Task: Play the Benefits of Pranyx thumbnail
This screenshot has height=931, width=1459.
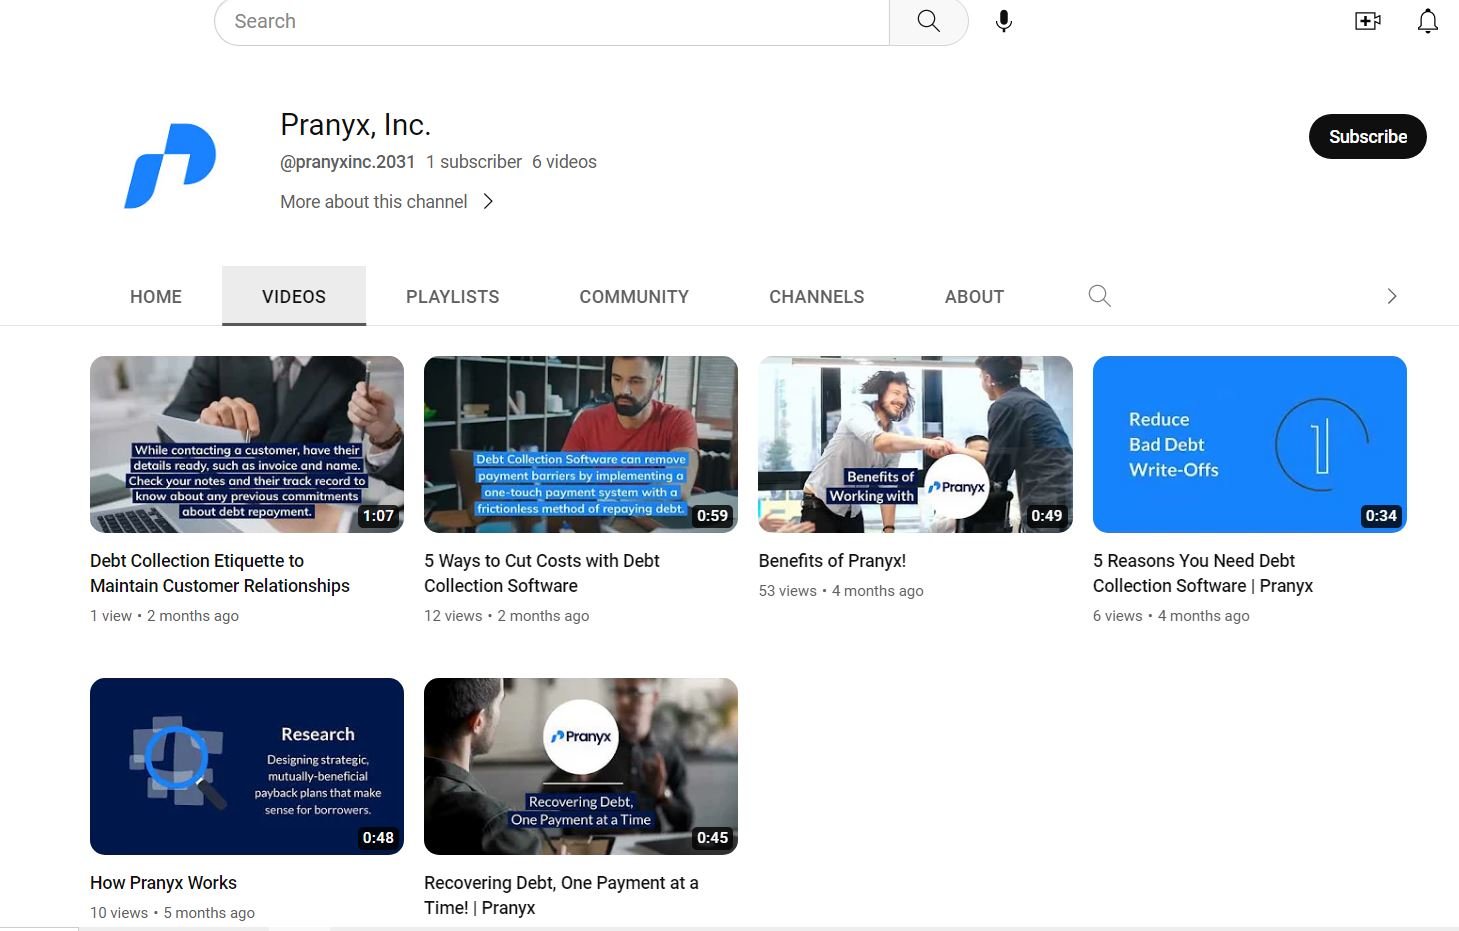Action: [915, 444]
